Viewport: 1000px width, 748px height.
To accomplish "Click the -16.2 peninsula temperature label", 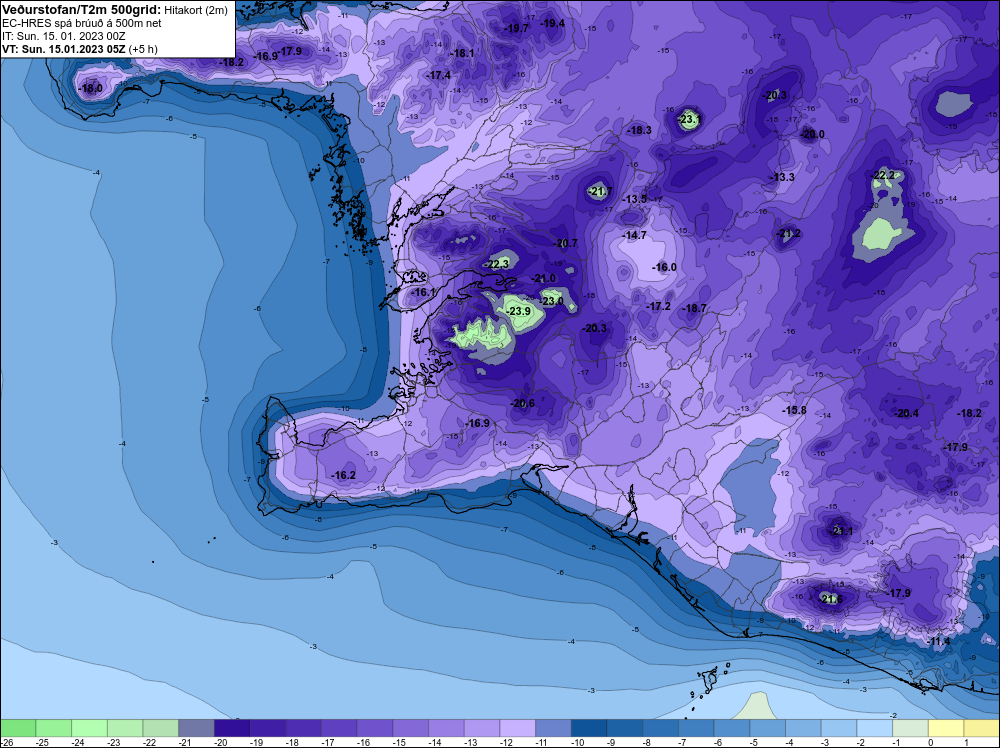I will (344, 476).
